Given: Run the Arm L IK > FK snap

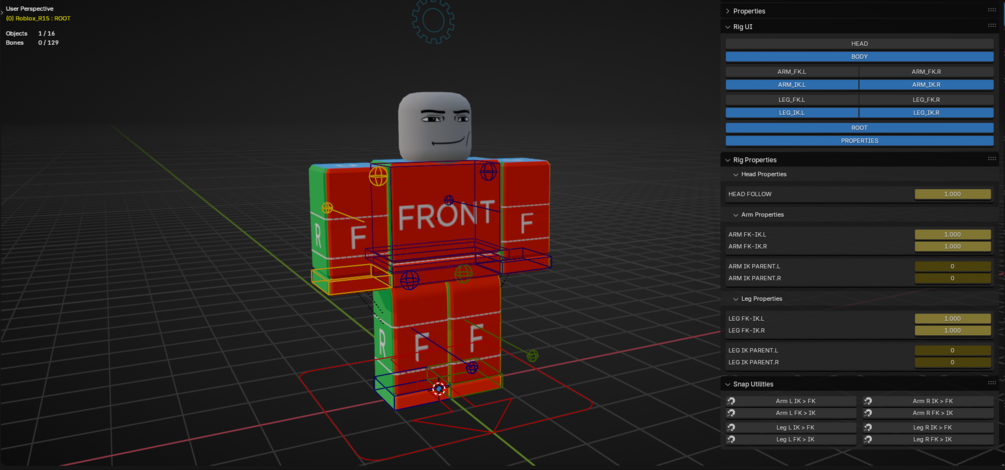Looking at the screenshot, I should (791, 401).
